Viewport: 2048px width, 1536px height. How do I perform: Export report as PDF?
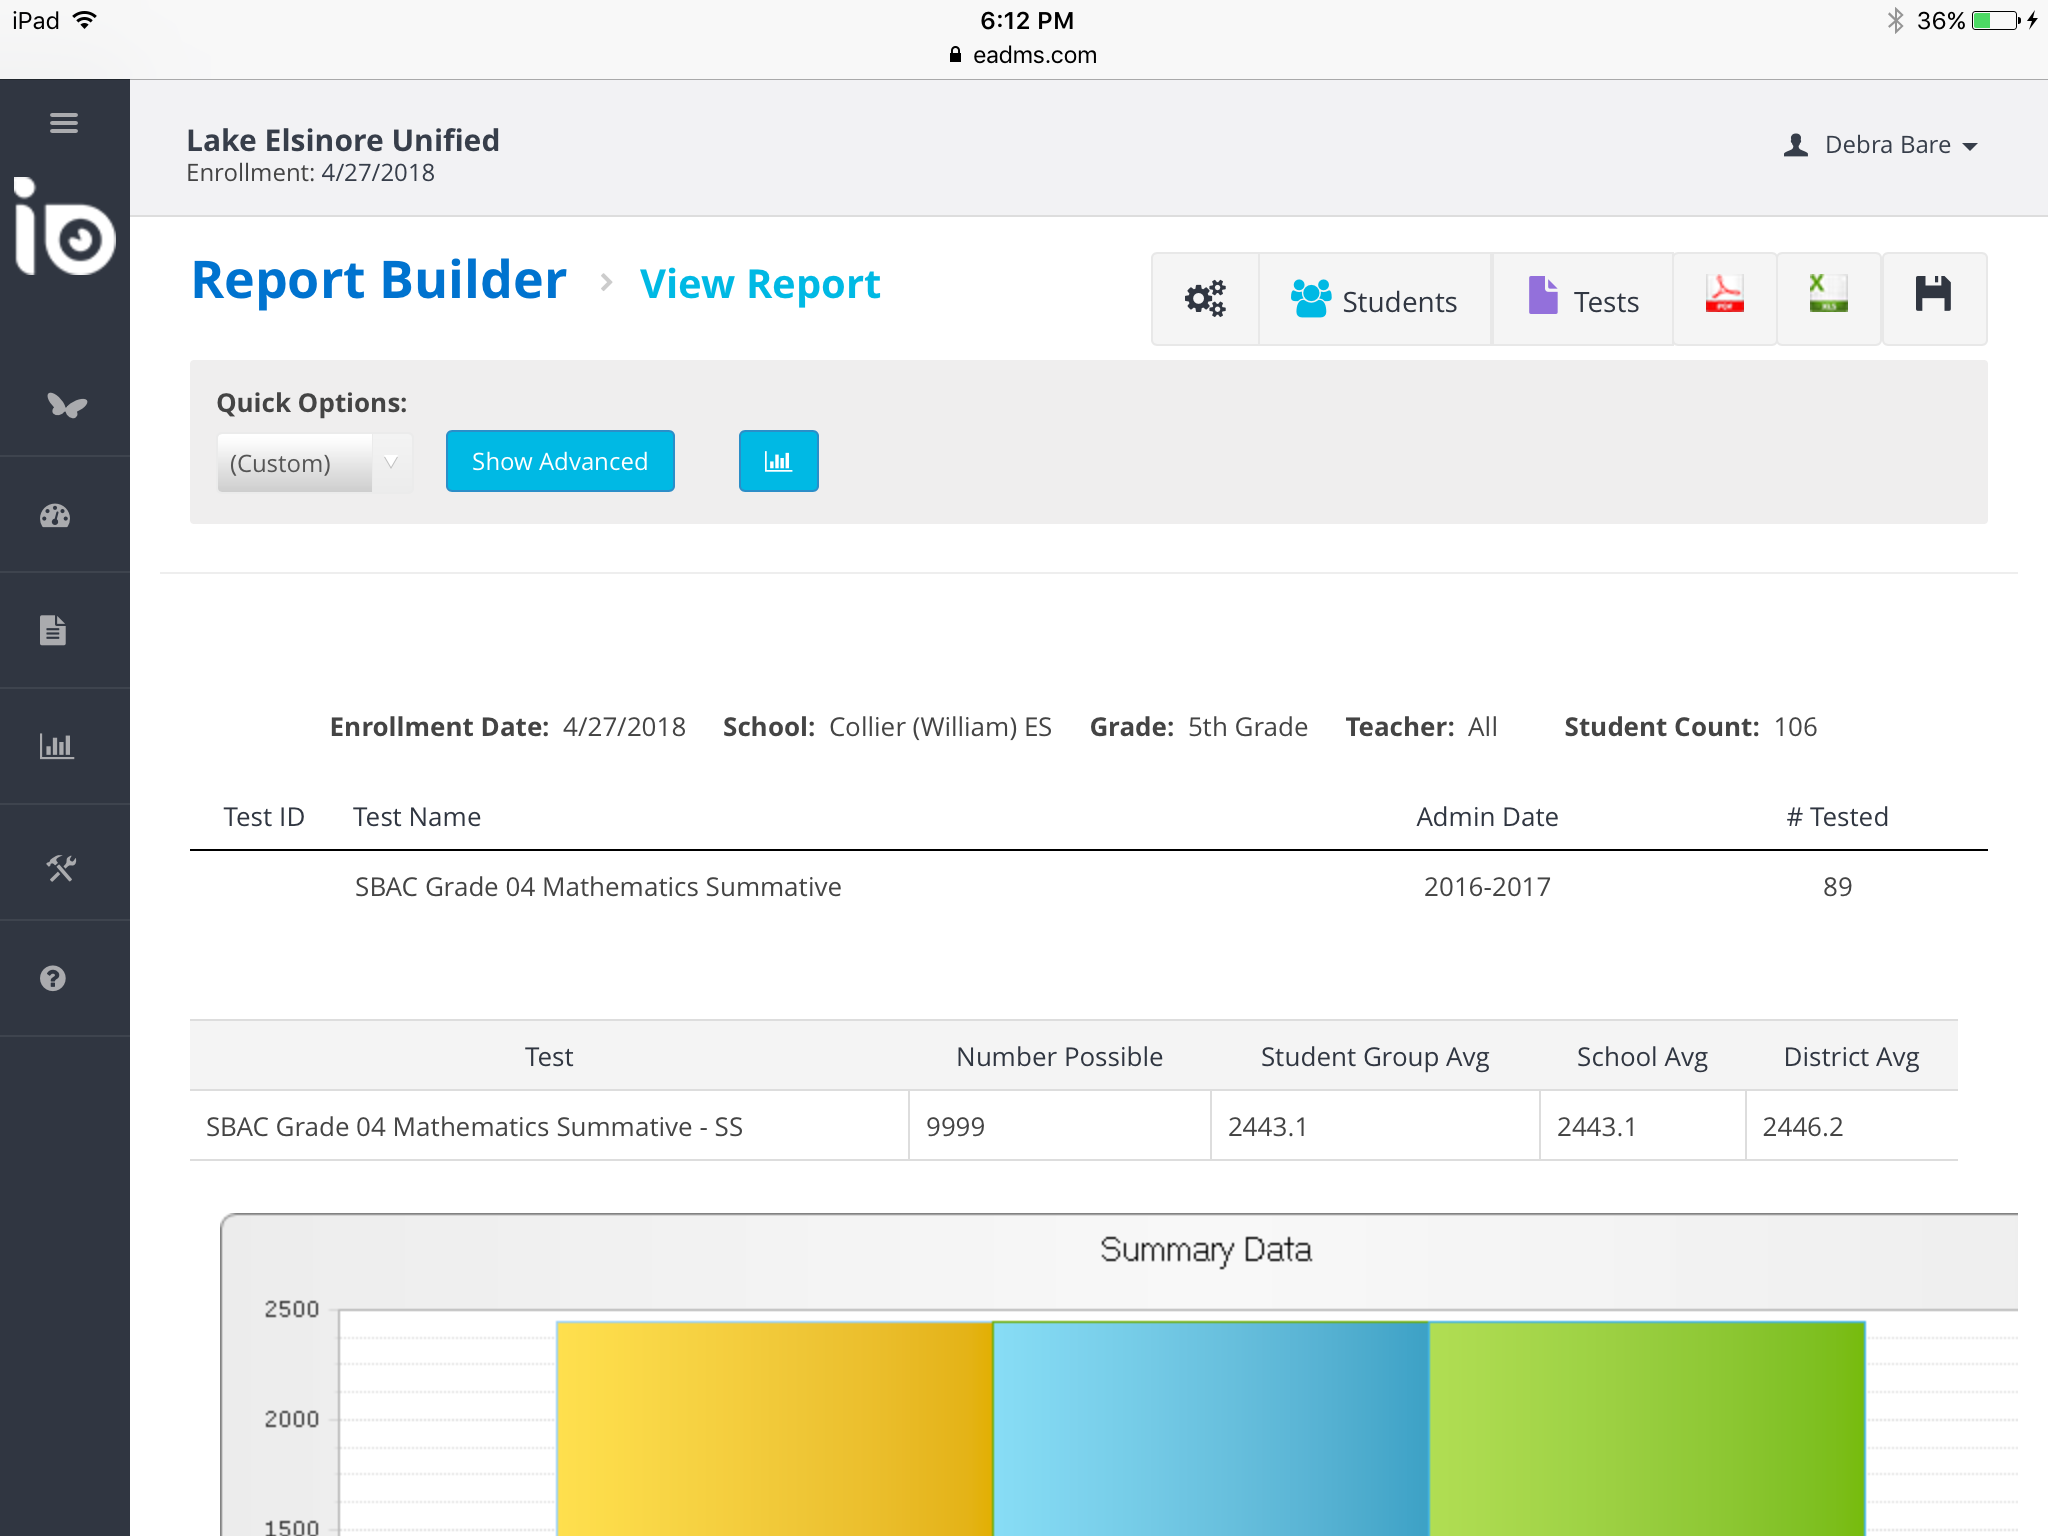[x=1724, y=297]
